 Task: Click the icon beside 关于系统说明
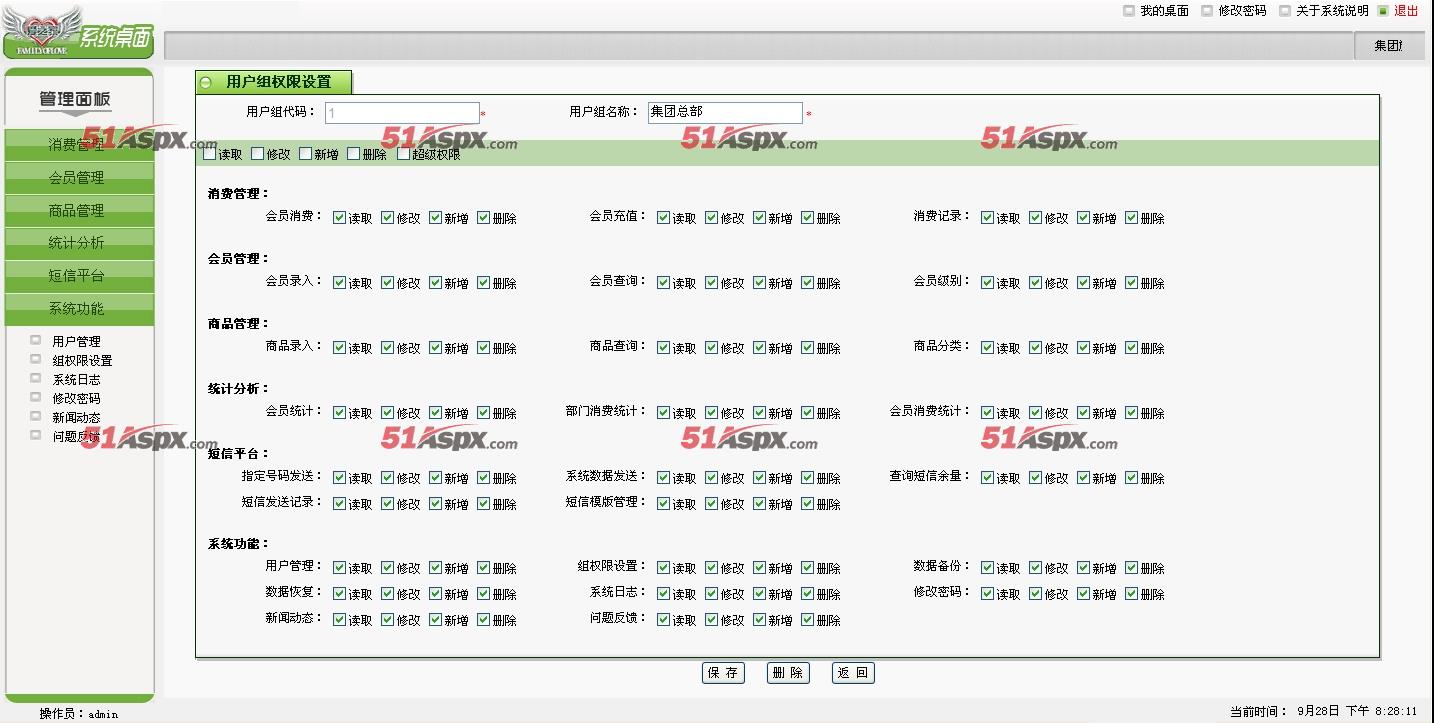(1285, 11)
